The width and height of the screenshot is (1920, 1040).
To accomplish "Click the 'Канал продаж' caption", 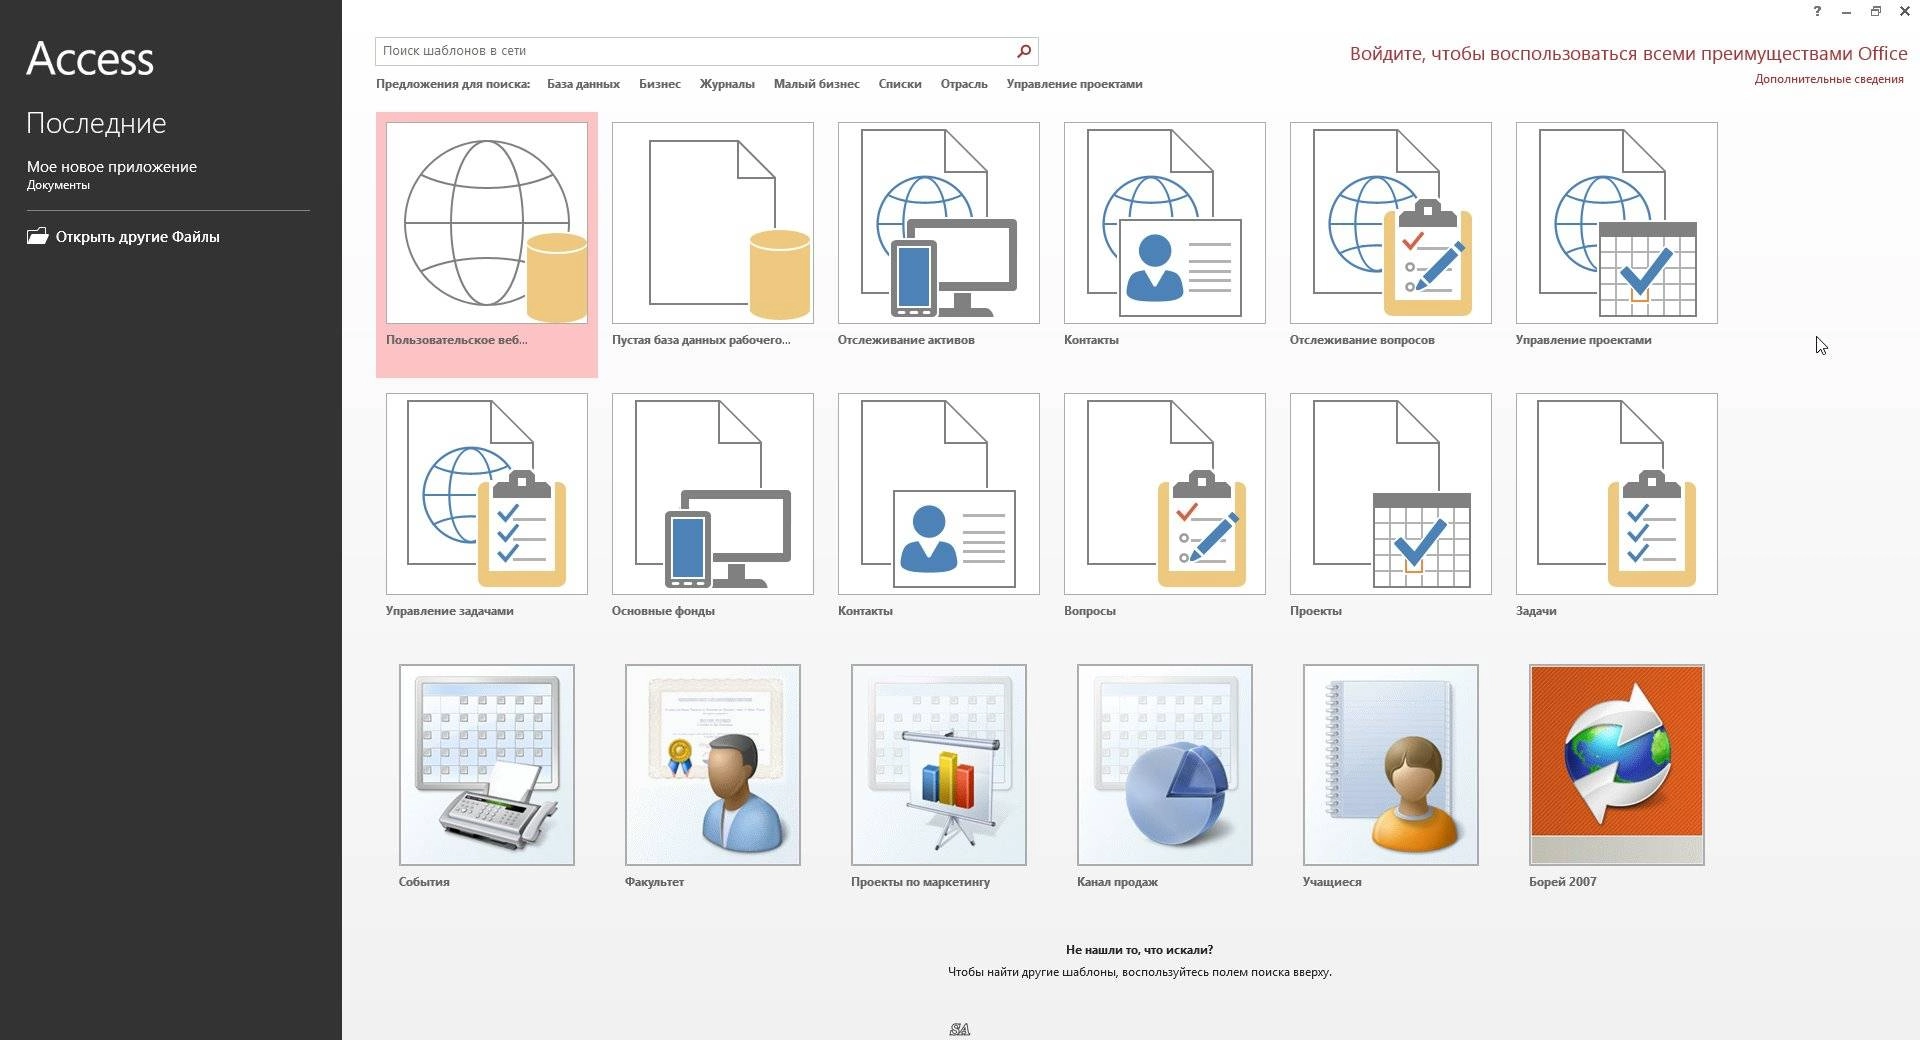I will tap(1117, 882).
